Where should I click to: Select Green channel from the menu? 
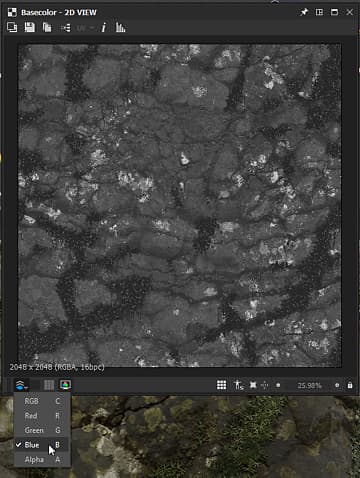point(42,430)
